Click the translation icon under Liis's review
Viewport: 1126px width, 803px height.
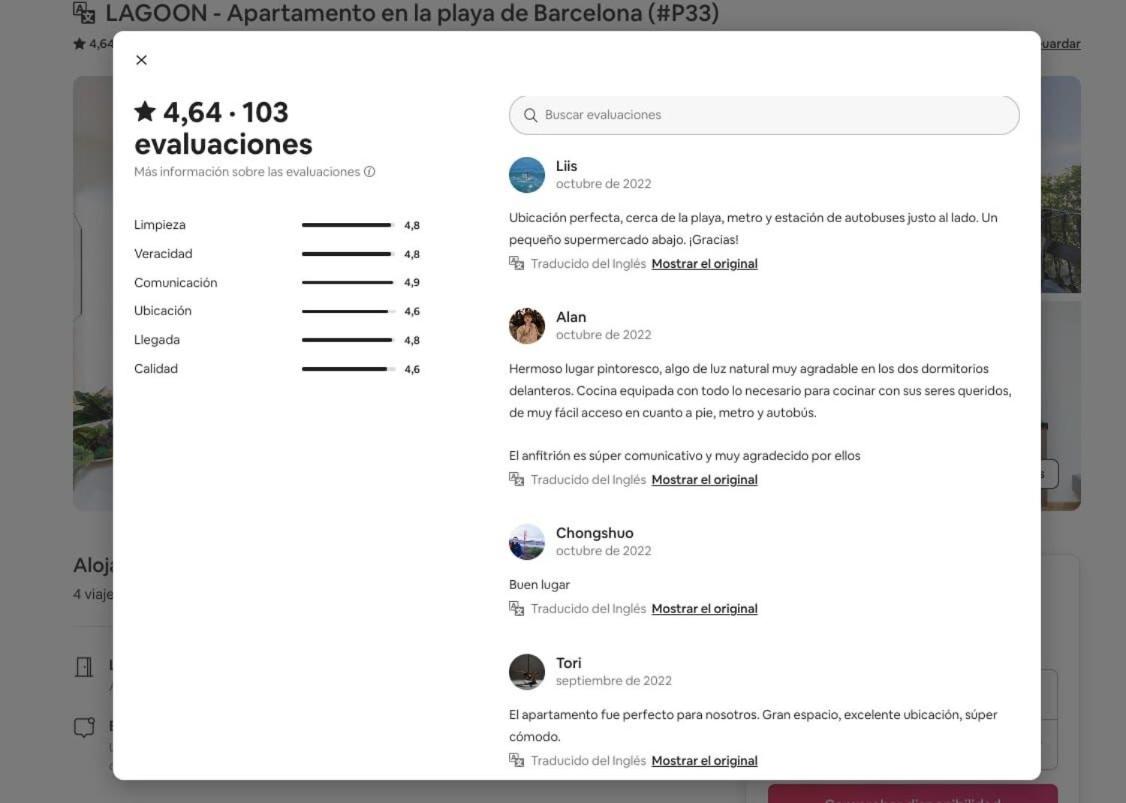pos(516,264)
